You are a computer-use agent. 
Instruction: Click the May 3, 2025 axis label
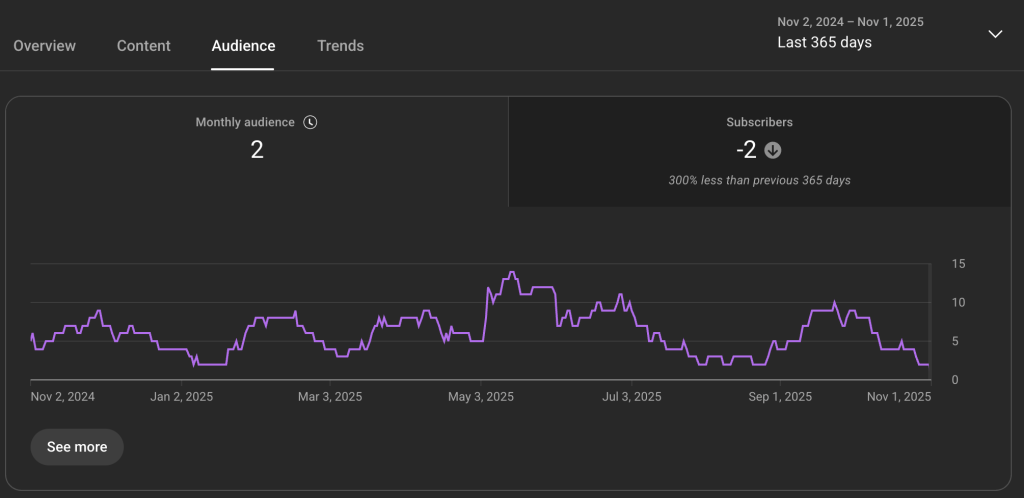click(481, 397)
